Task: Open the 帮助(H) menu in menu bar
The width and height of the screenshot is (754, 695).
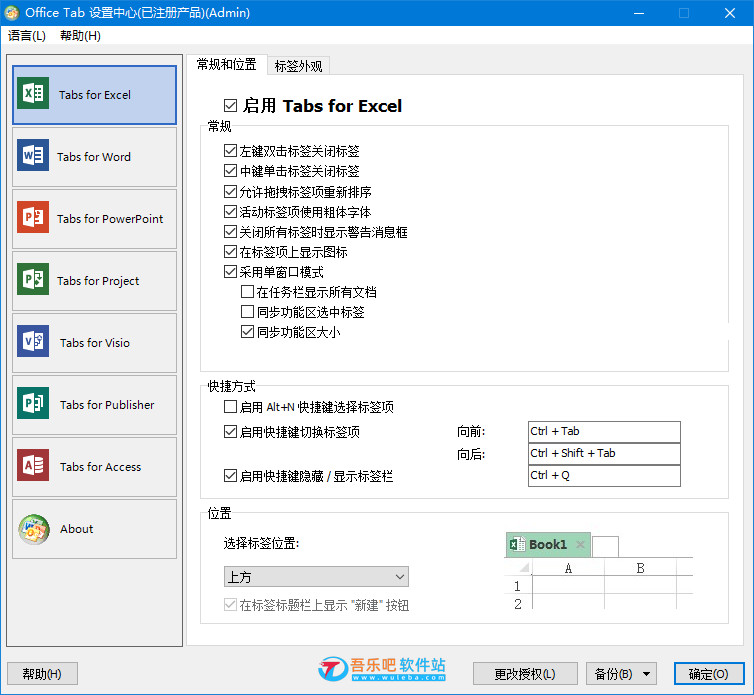Action: click(x=80, y=36)
